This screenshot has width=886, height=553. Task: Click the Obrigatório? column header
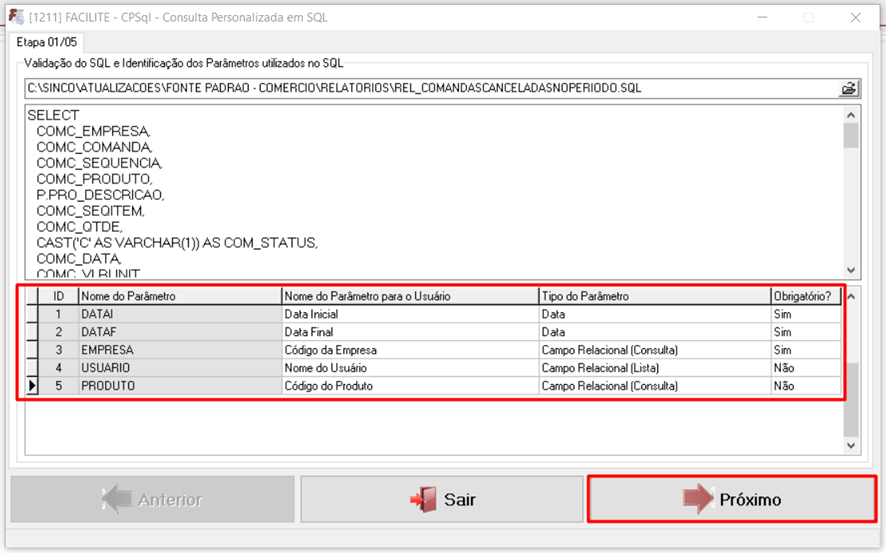point(806,296)
